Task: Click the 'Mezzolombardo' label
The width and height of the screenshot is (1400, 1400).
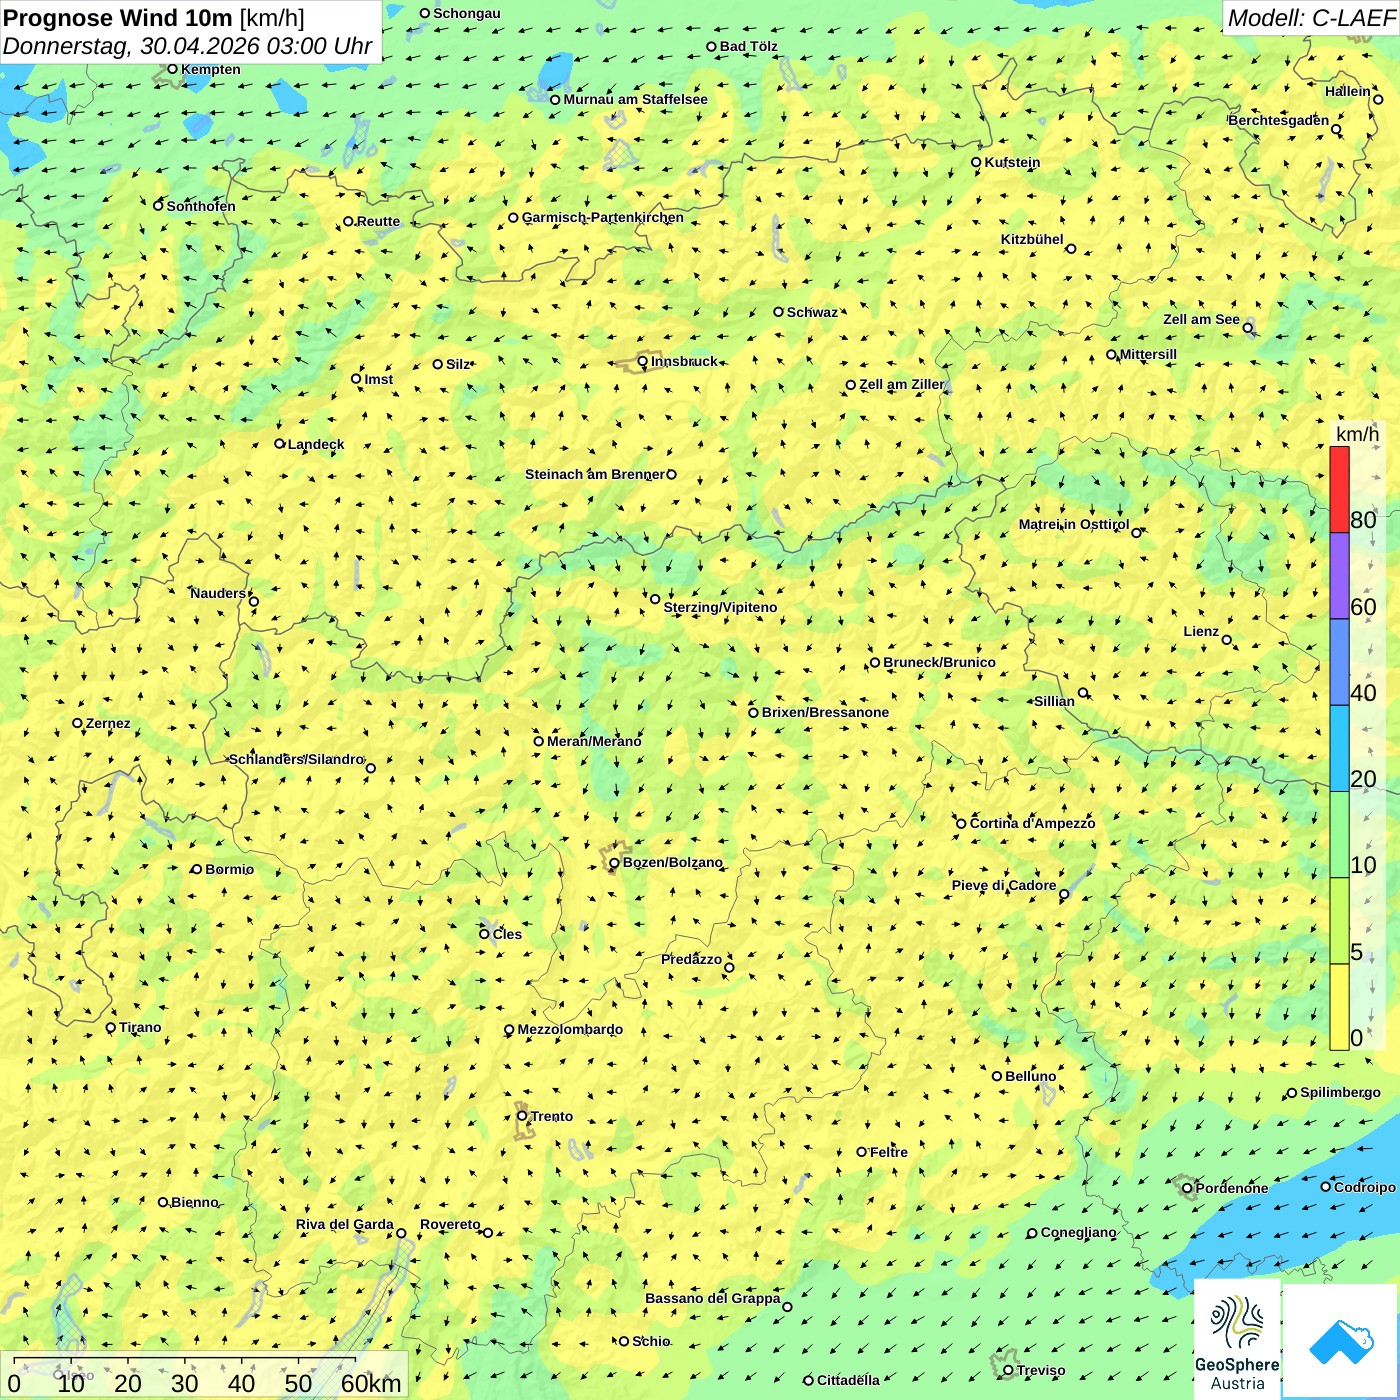Action: 570,1029
